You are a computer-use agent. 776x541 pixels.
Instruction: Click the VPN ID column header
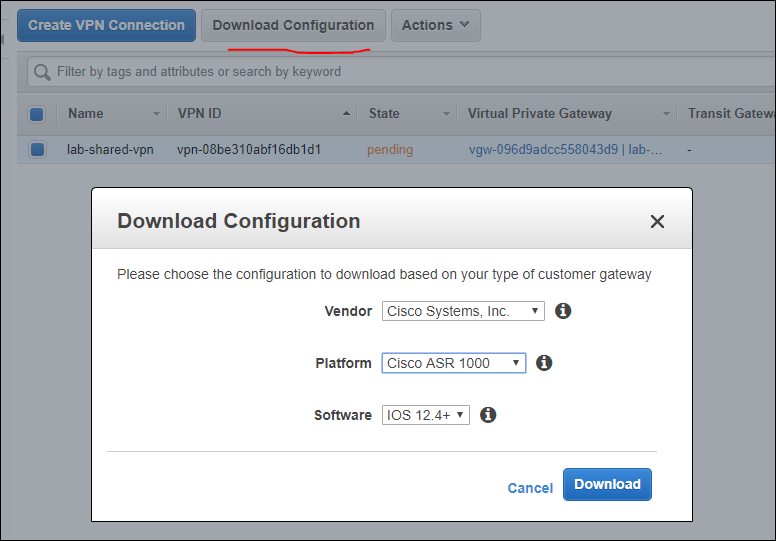(199, 113)
